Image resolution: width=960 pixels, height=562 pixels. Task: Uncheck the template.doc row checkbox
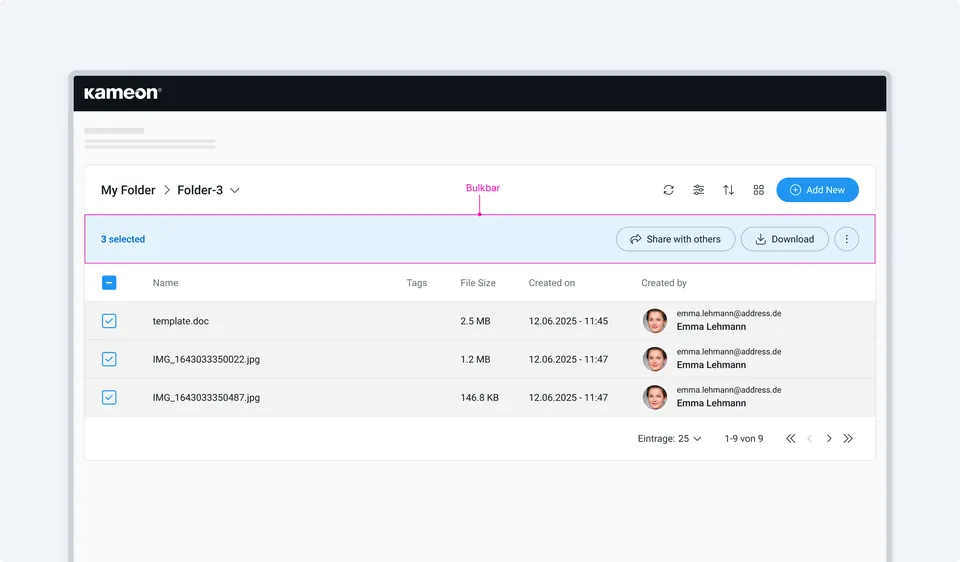pos(109,321)
